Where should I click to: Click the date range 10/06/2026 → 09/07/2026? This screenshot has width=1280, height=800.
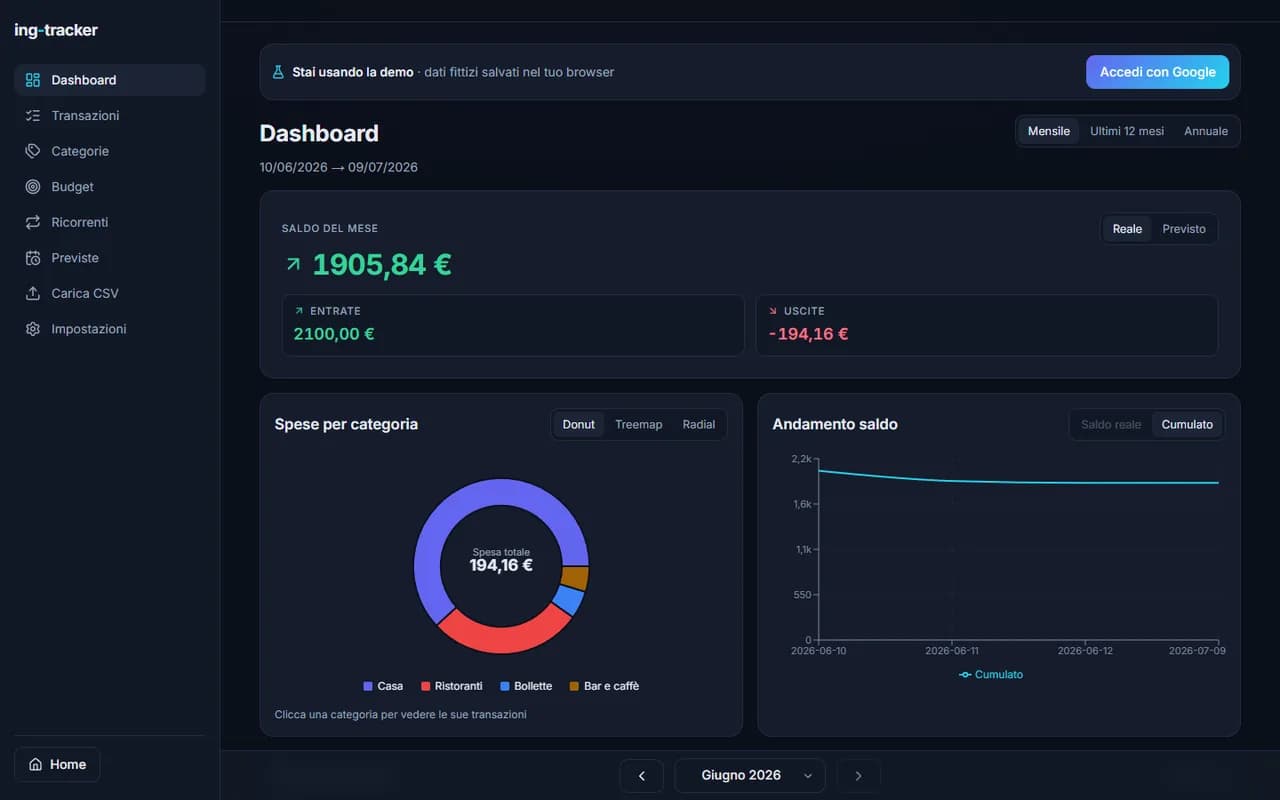pyautogui.click(x=339, y=167)
